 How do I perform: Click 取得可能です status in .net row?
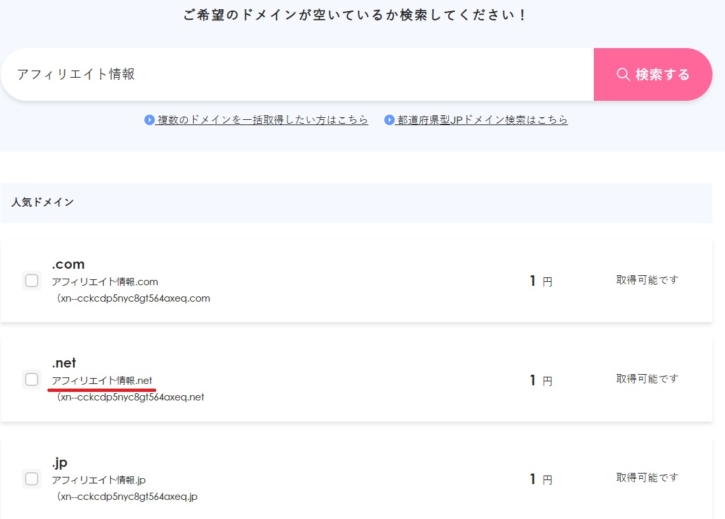point(647,379)
